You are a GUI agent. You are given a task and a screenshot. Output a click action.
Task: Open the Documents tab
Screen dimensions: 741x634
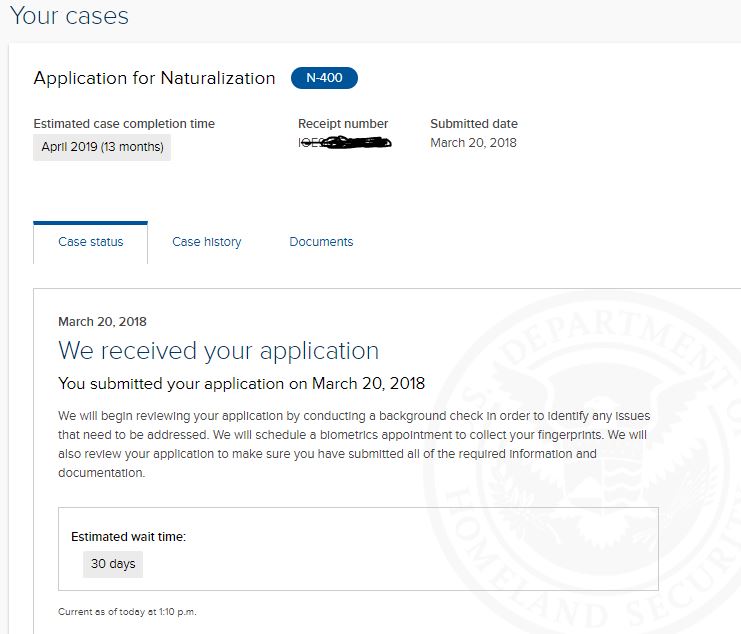tap(321, 242)
